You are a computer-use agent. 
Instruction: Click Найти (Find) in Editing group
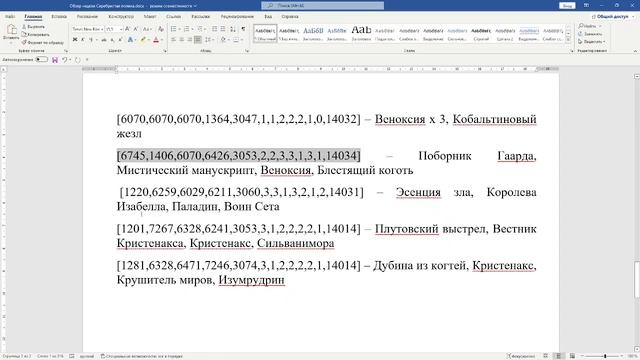pyautogui.click(x=588, y=26)
